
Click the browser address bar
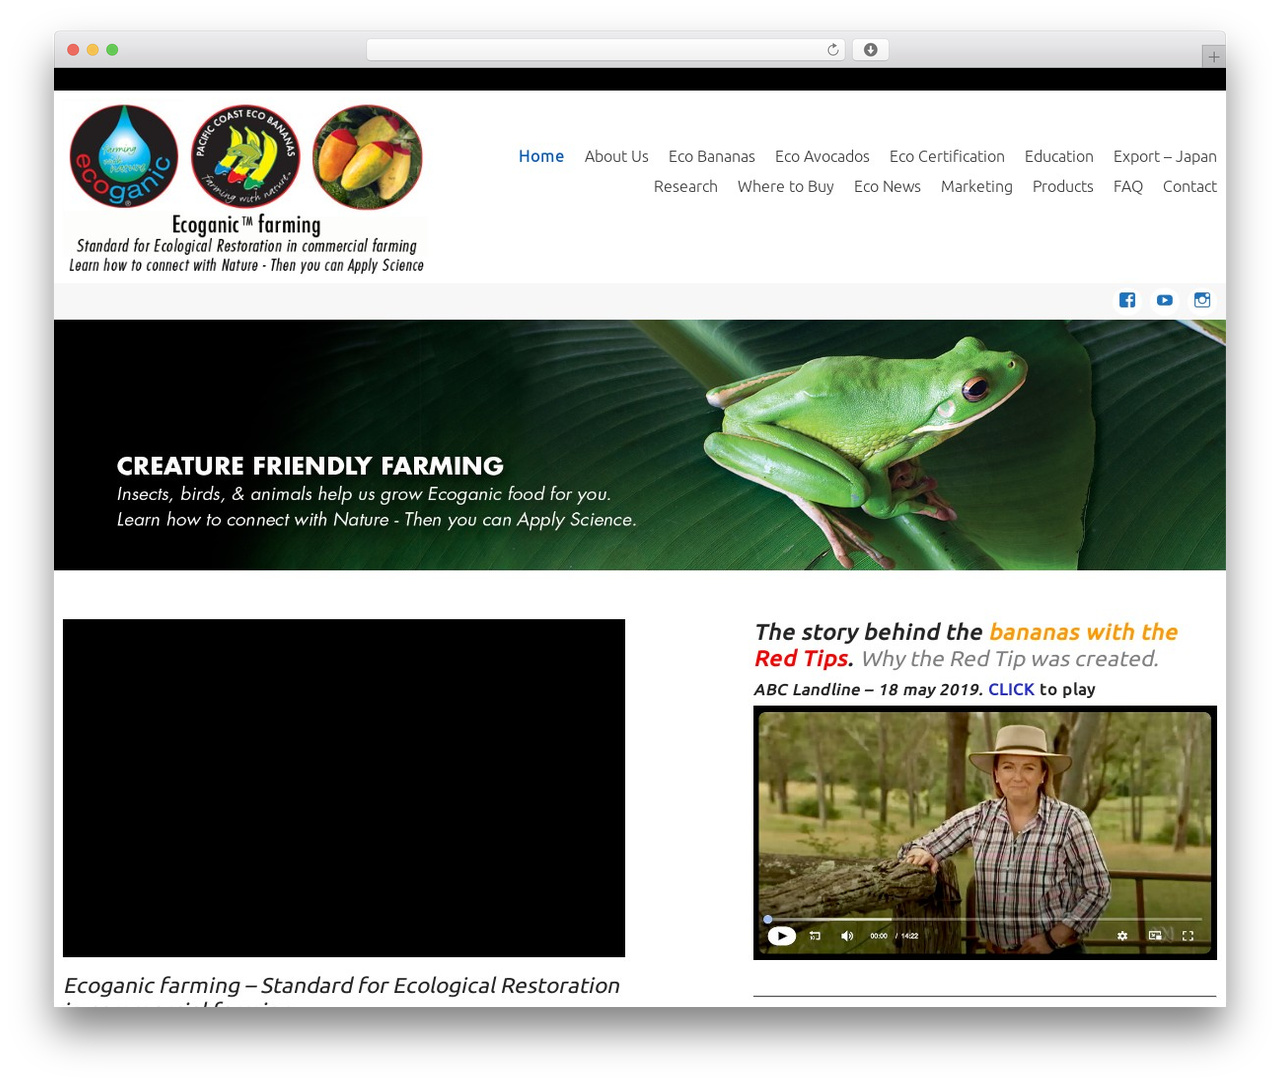(606, 50)
